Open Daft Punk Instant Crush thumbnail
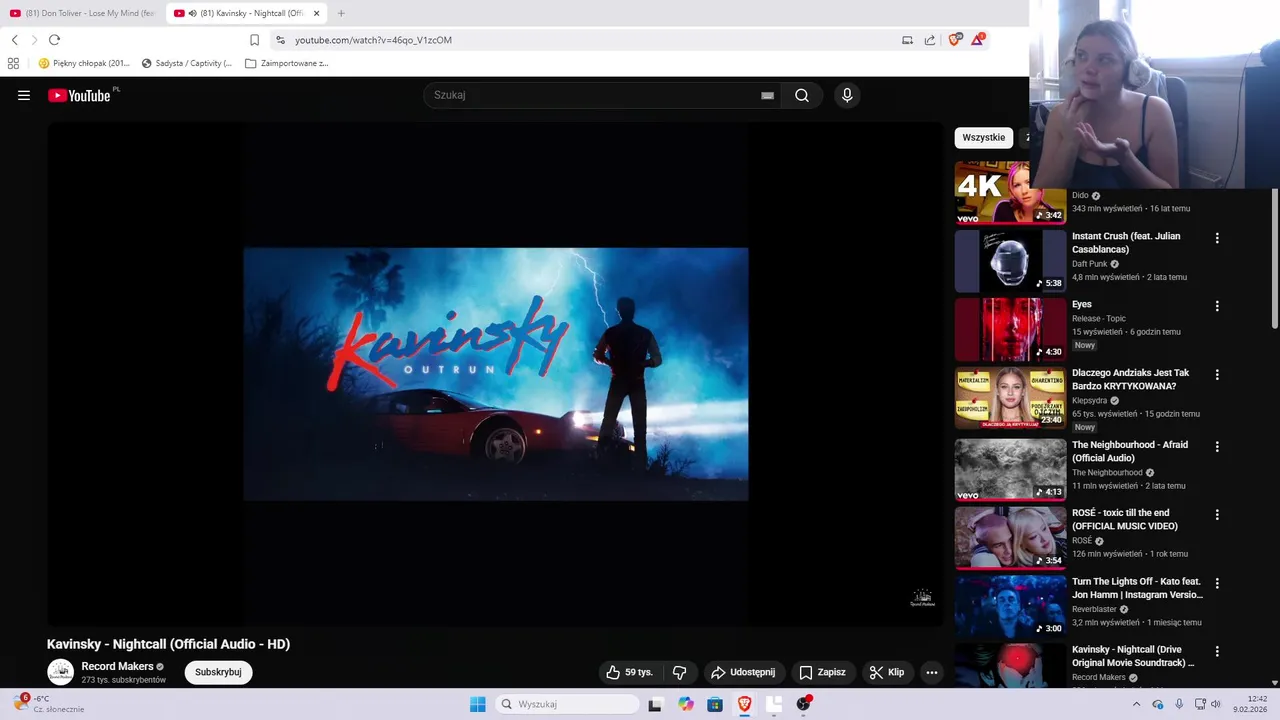Screen dimensions: 1280x720 [x=1010, y=260]
